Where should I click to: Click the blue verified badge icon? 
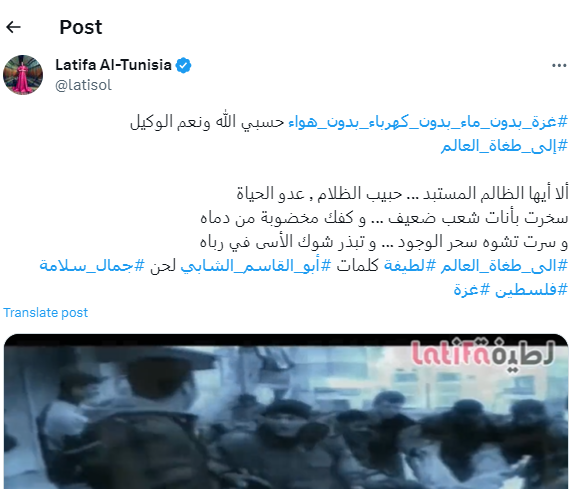click(x=183, y=65)
